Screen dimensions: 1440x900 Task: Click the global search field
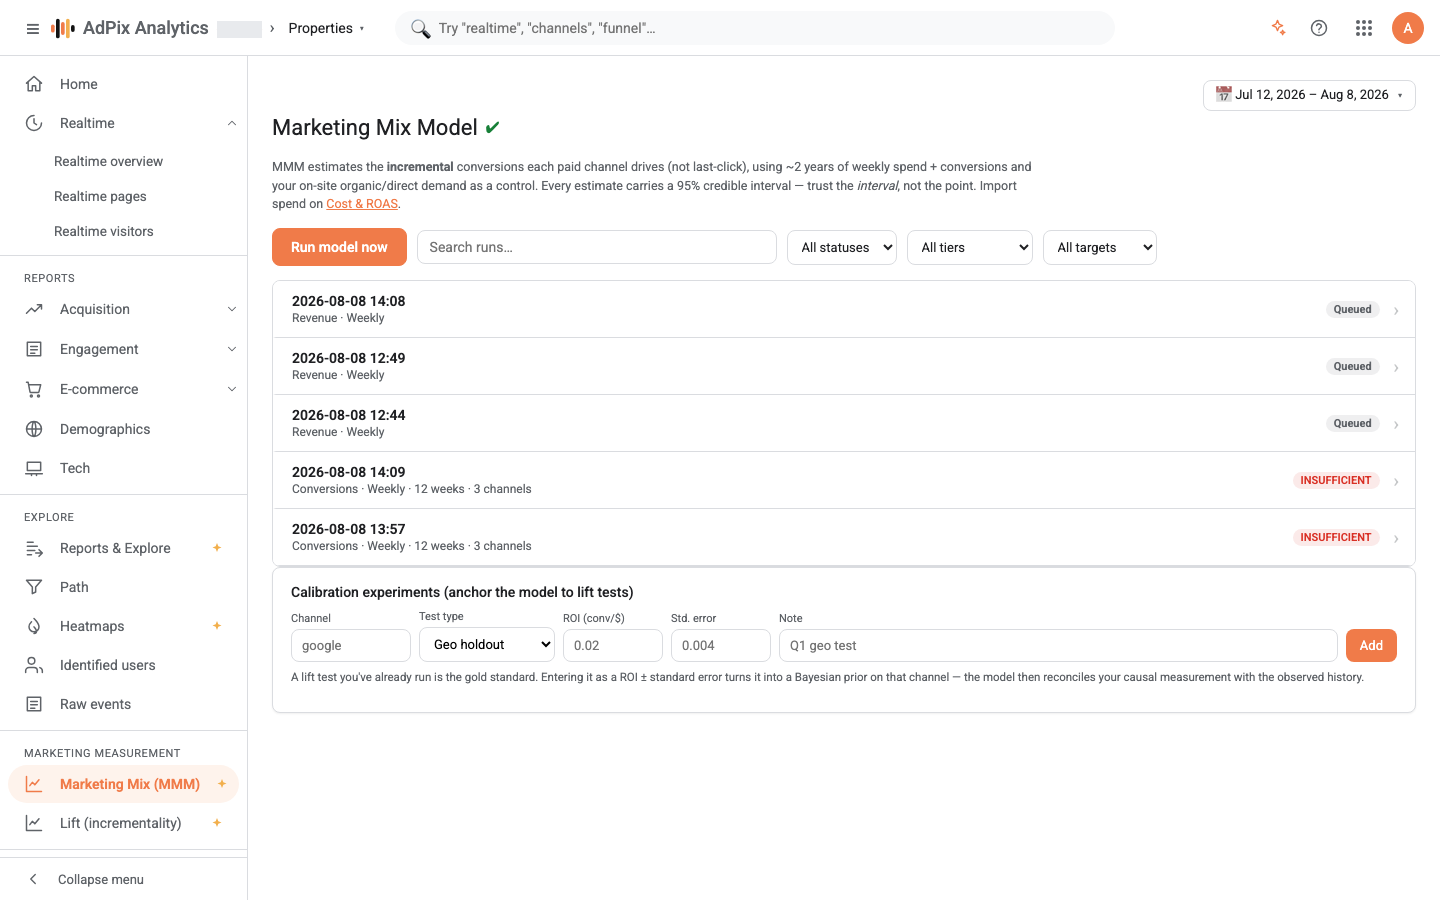click(755, 28)
